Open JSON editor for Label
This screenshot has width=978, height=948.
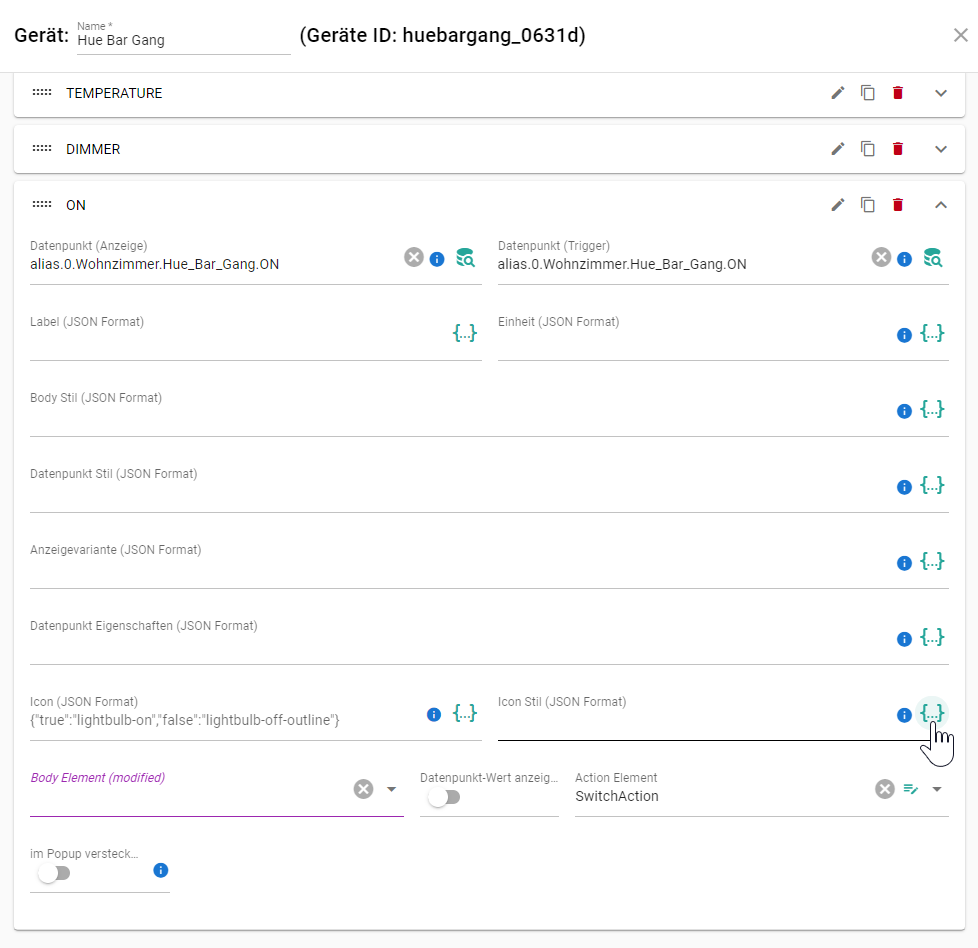[465, 333]
